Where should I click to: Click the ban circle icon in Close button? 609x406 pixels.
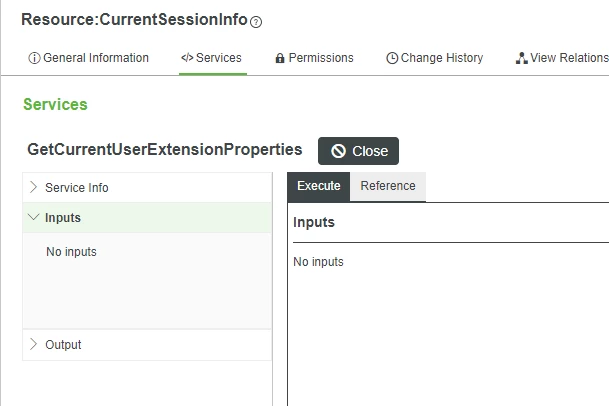[x=338, y=151]
